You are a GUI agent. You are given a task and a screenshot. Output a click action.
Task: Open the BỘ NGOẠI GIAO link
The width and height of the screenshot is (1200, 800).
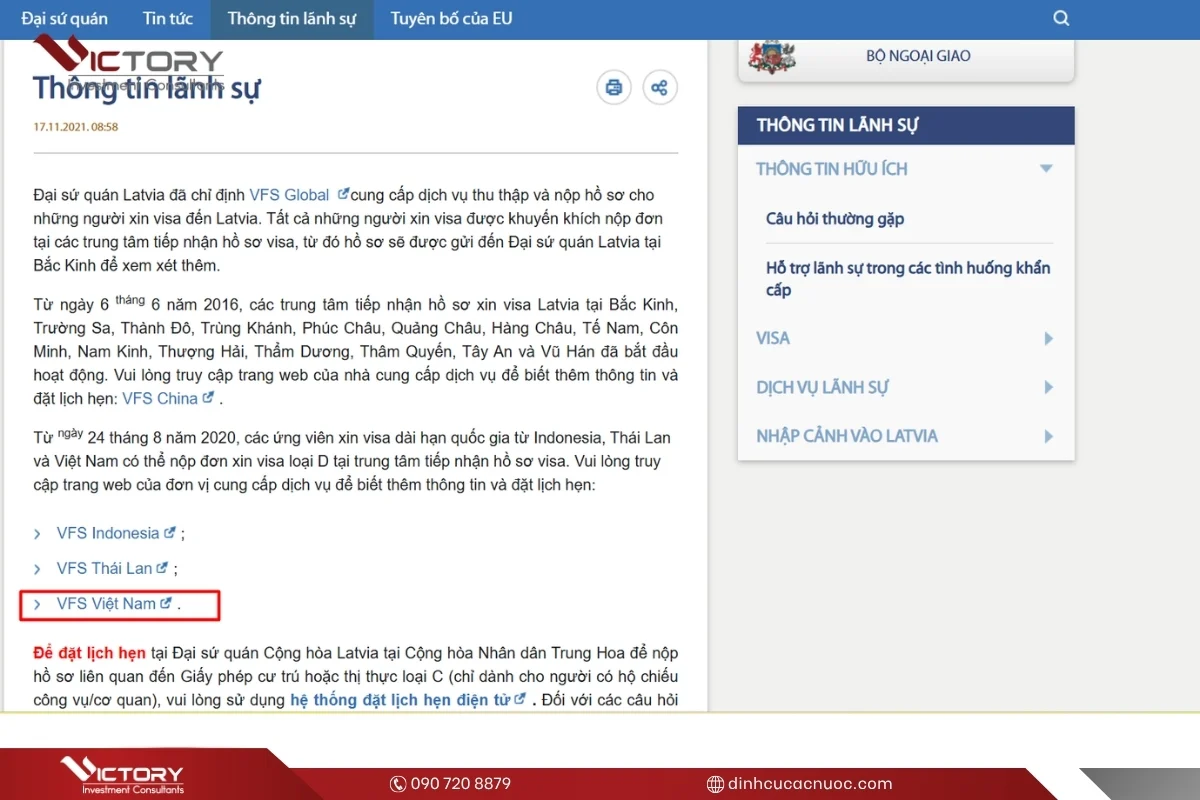click(918, 56)
